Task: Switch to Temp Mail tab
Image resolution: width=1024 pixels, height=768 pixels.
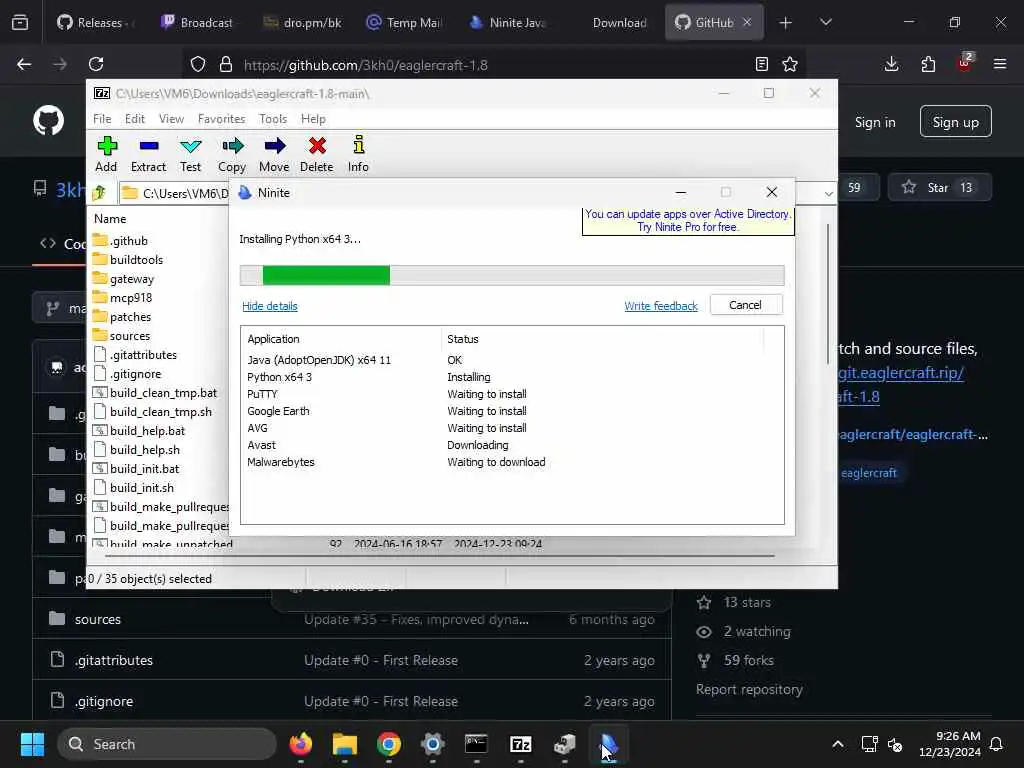Action: point(405,23)
